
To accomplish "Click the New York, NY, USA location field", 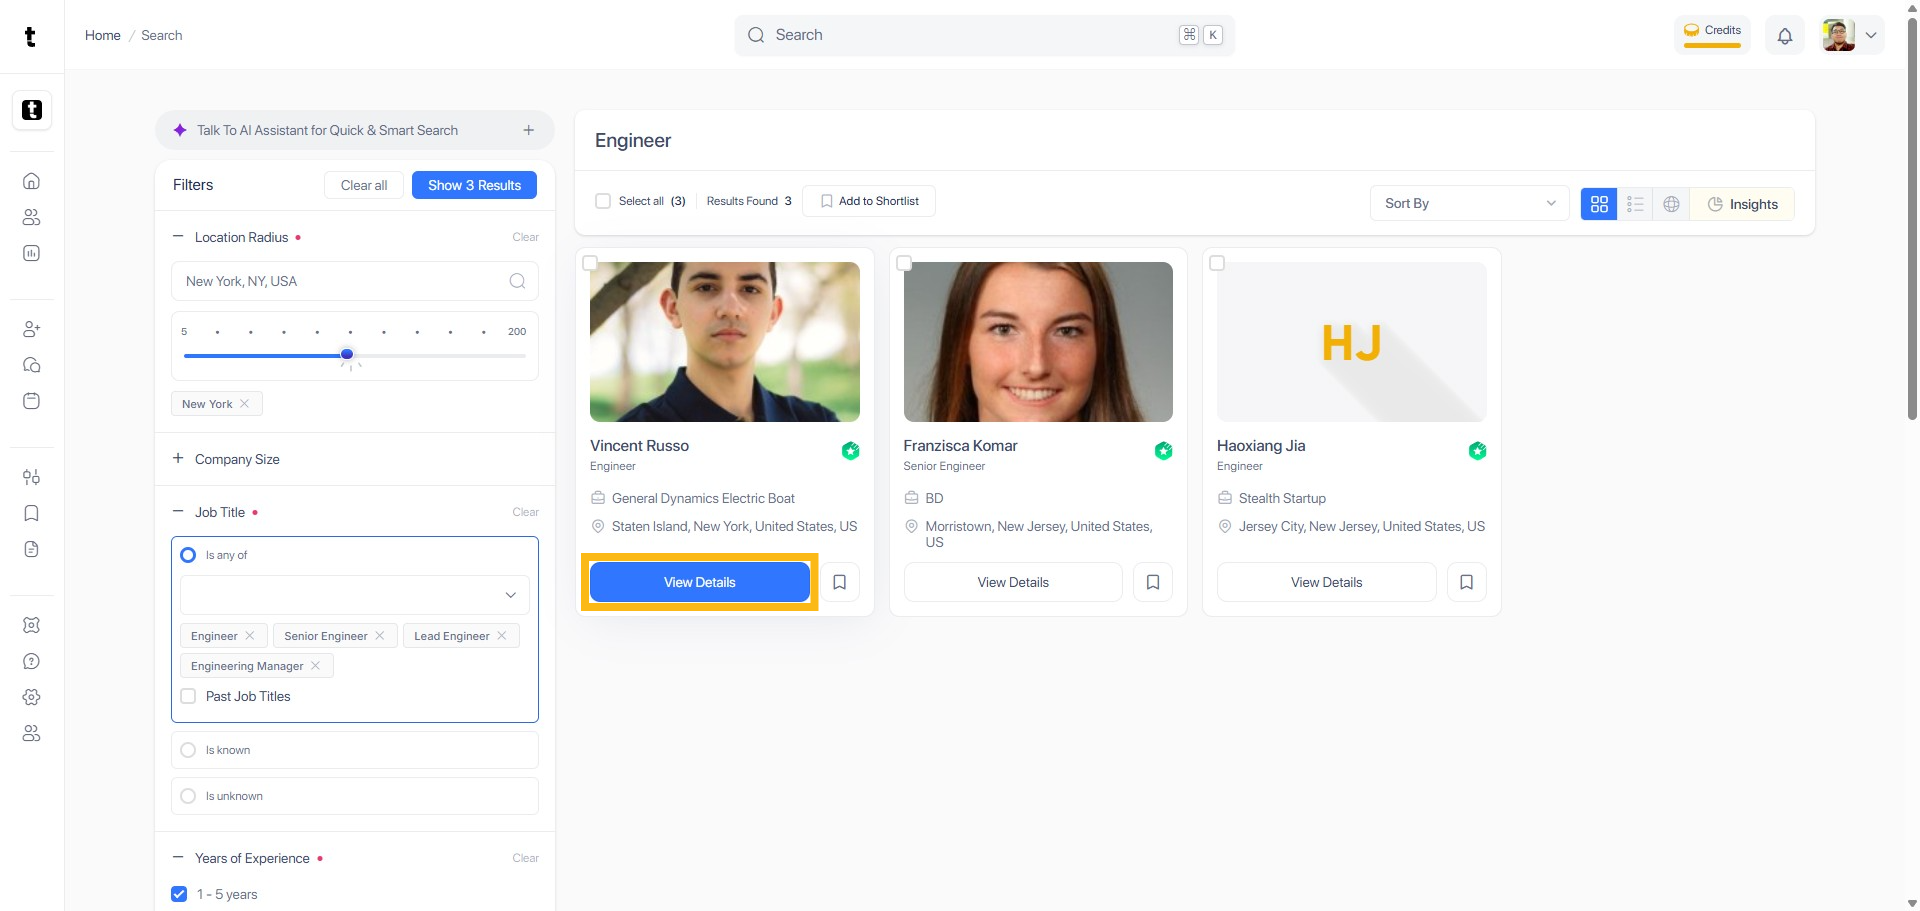I will coord(355,281).
